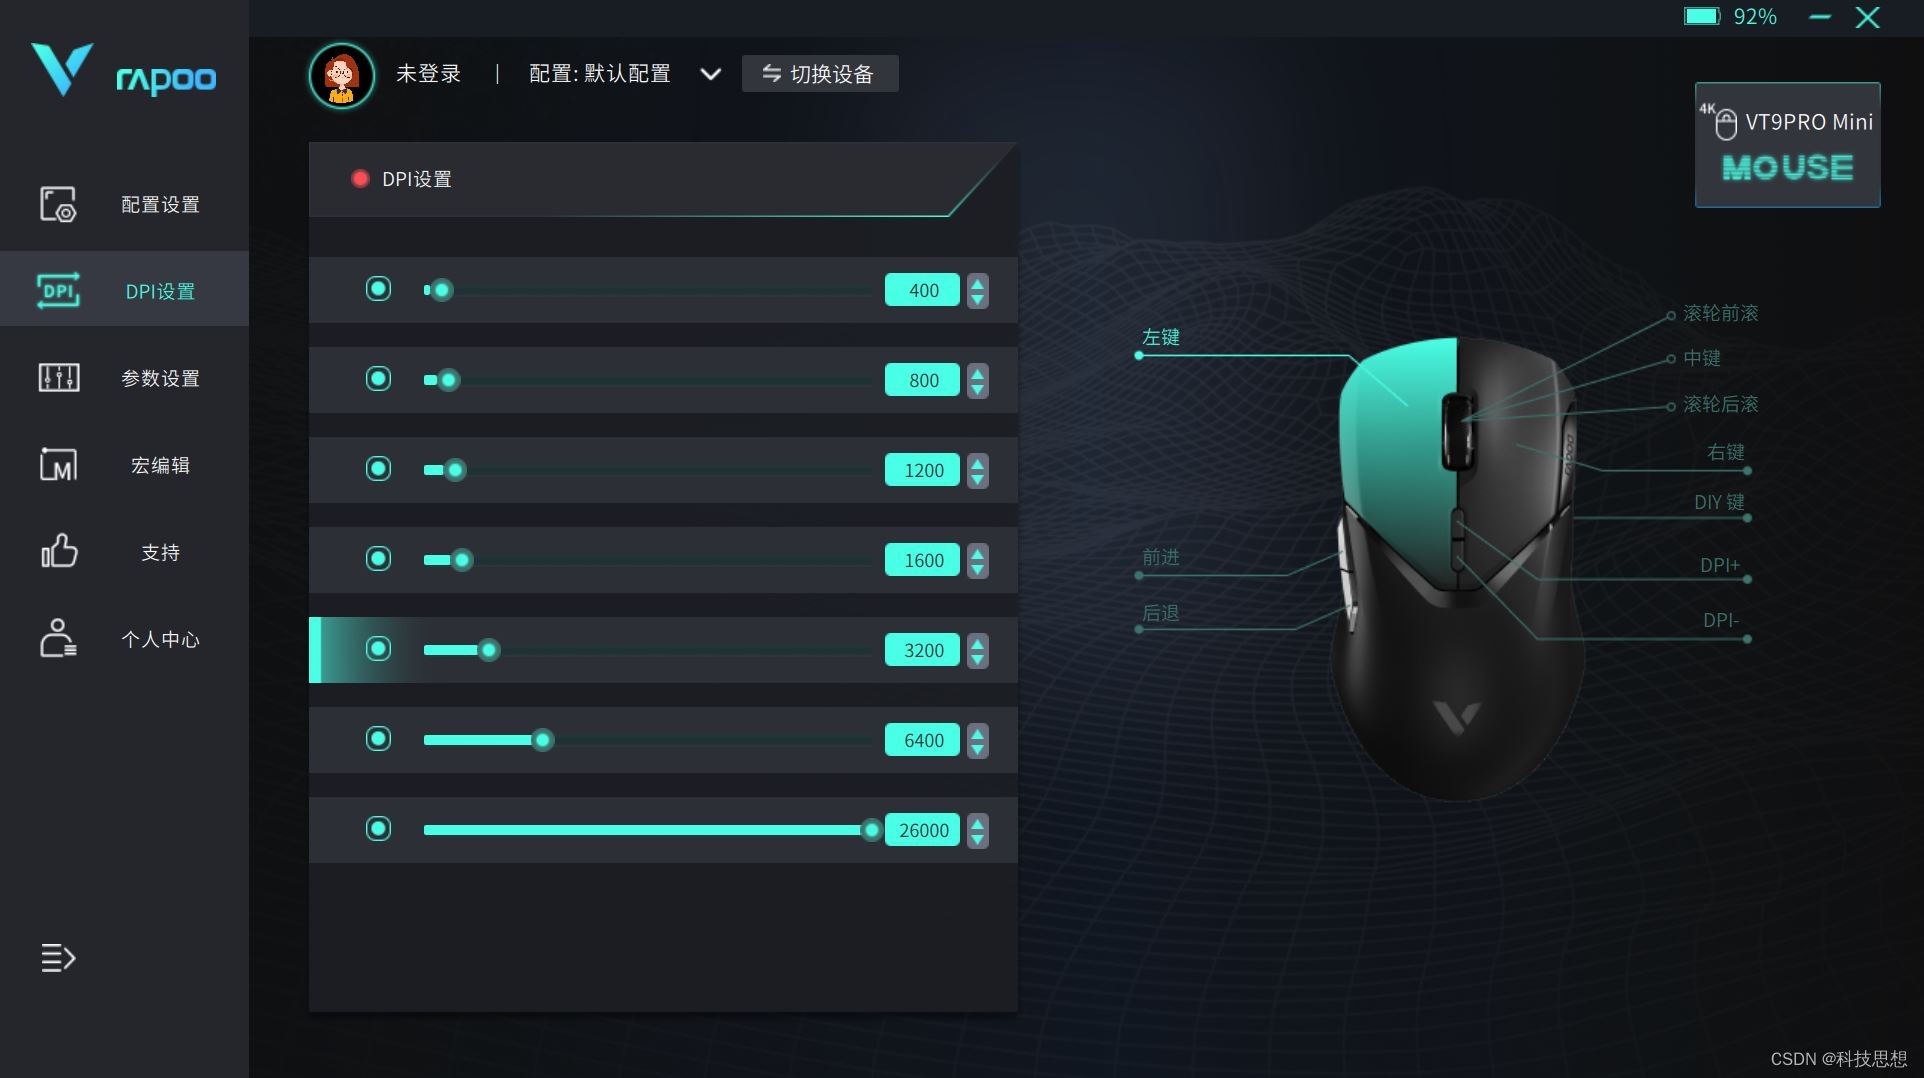Expand the 默认配置 profile dropdown
The width and height of the screenshot is (1924, 1078).
(710, 74)
